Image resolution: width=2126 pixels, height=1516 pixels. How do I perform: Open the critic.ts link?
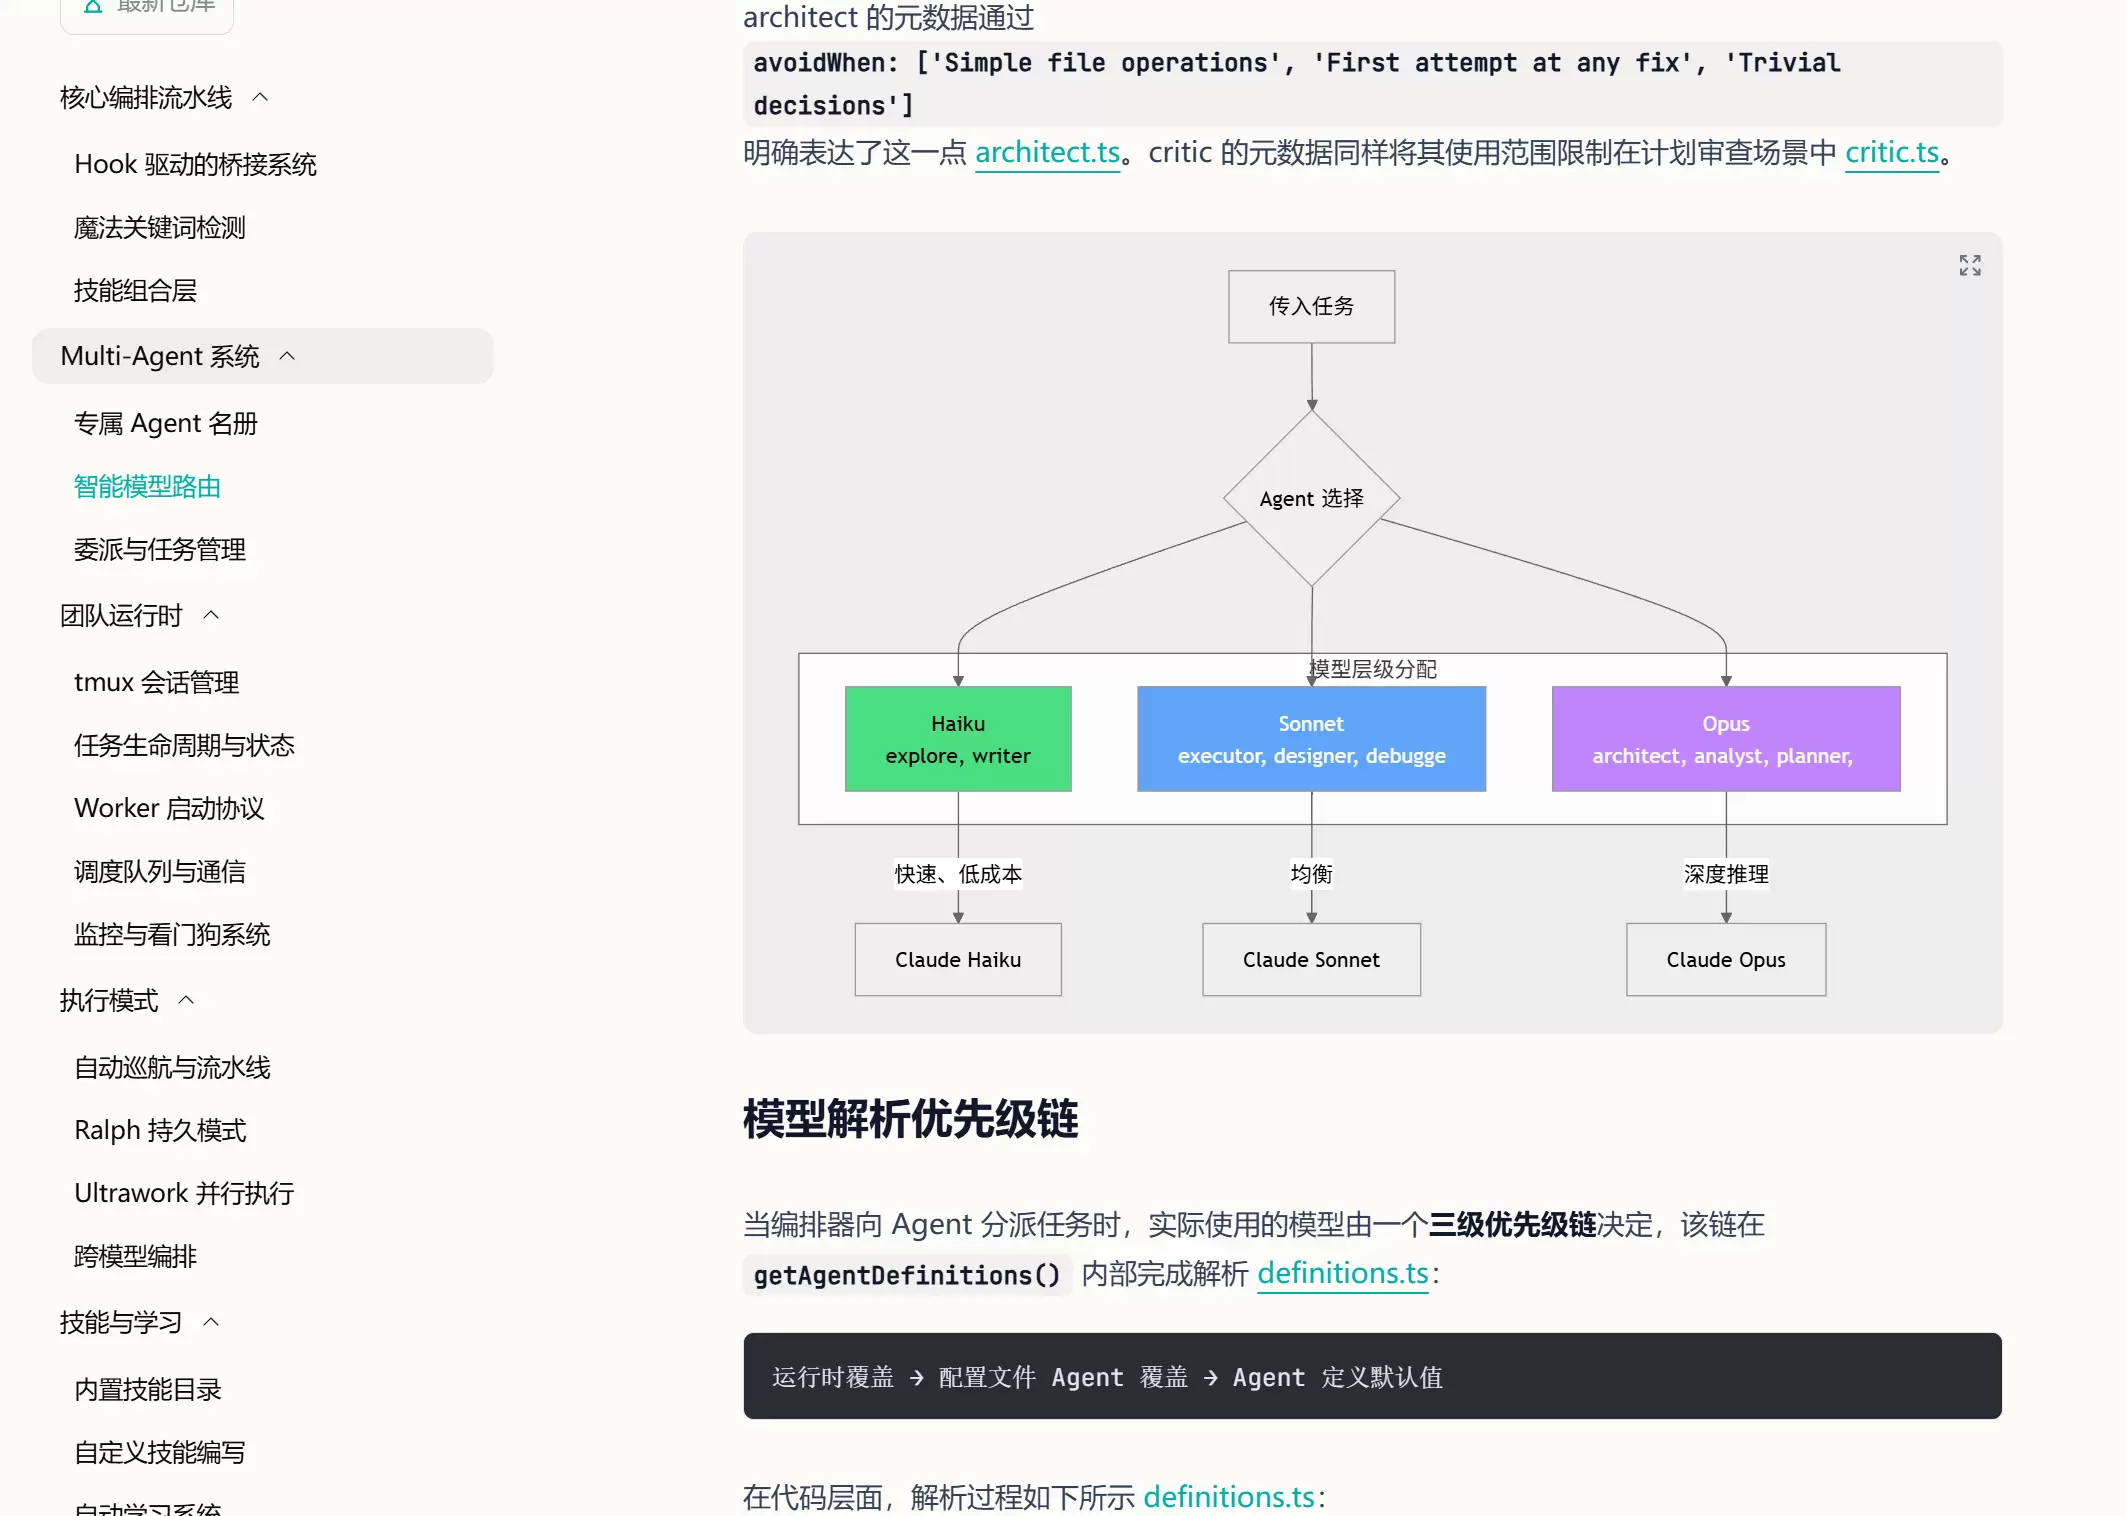point(1891,152)
